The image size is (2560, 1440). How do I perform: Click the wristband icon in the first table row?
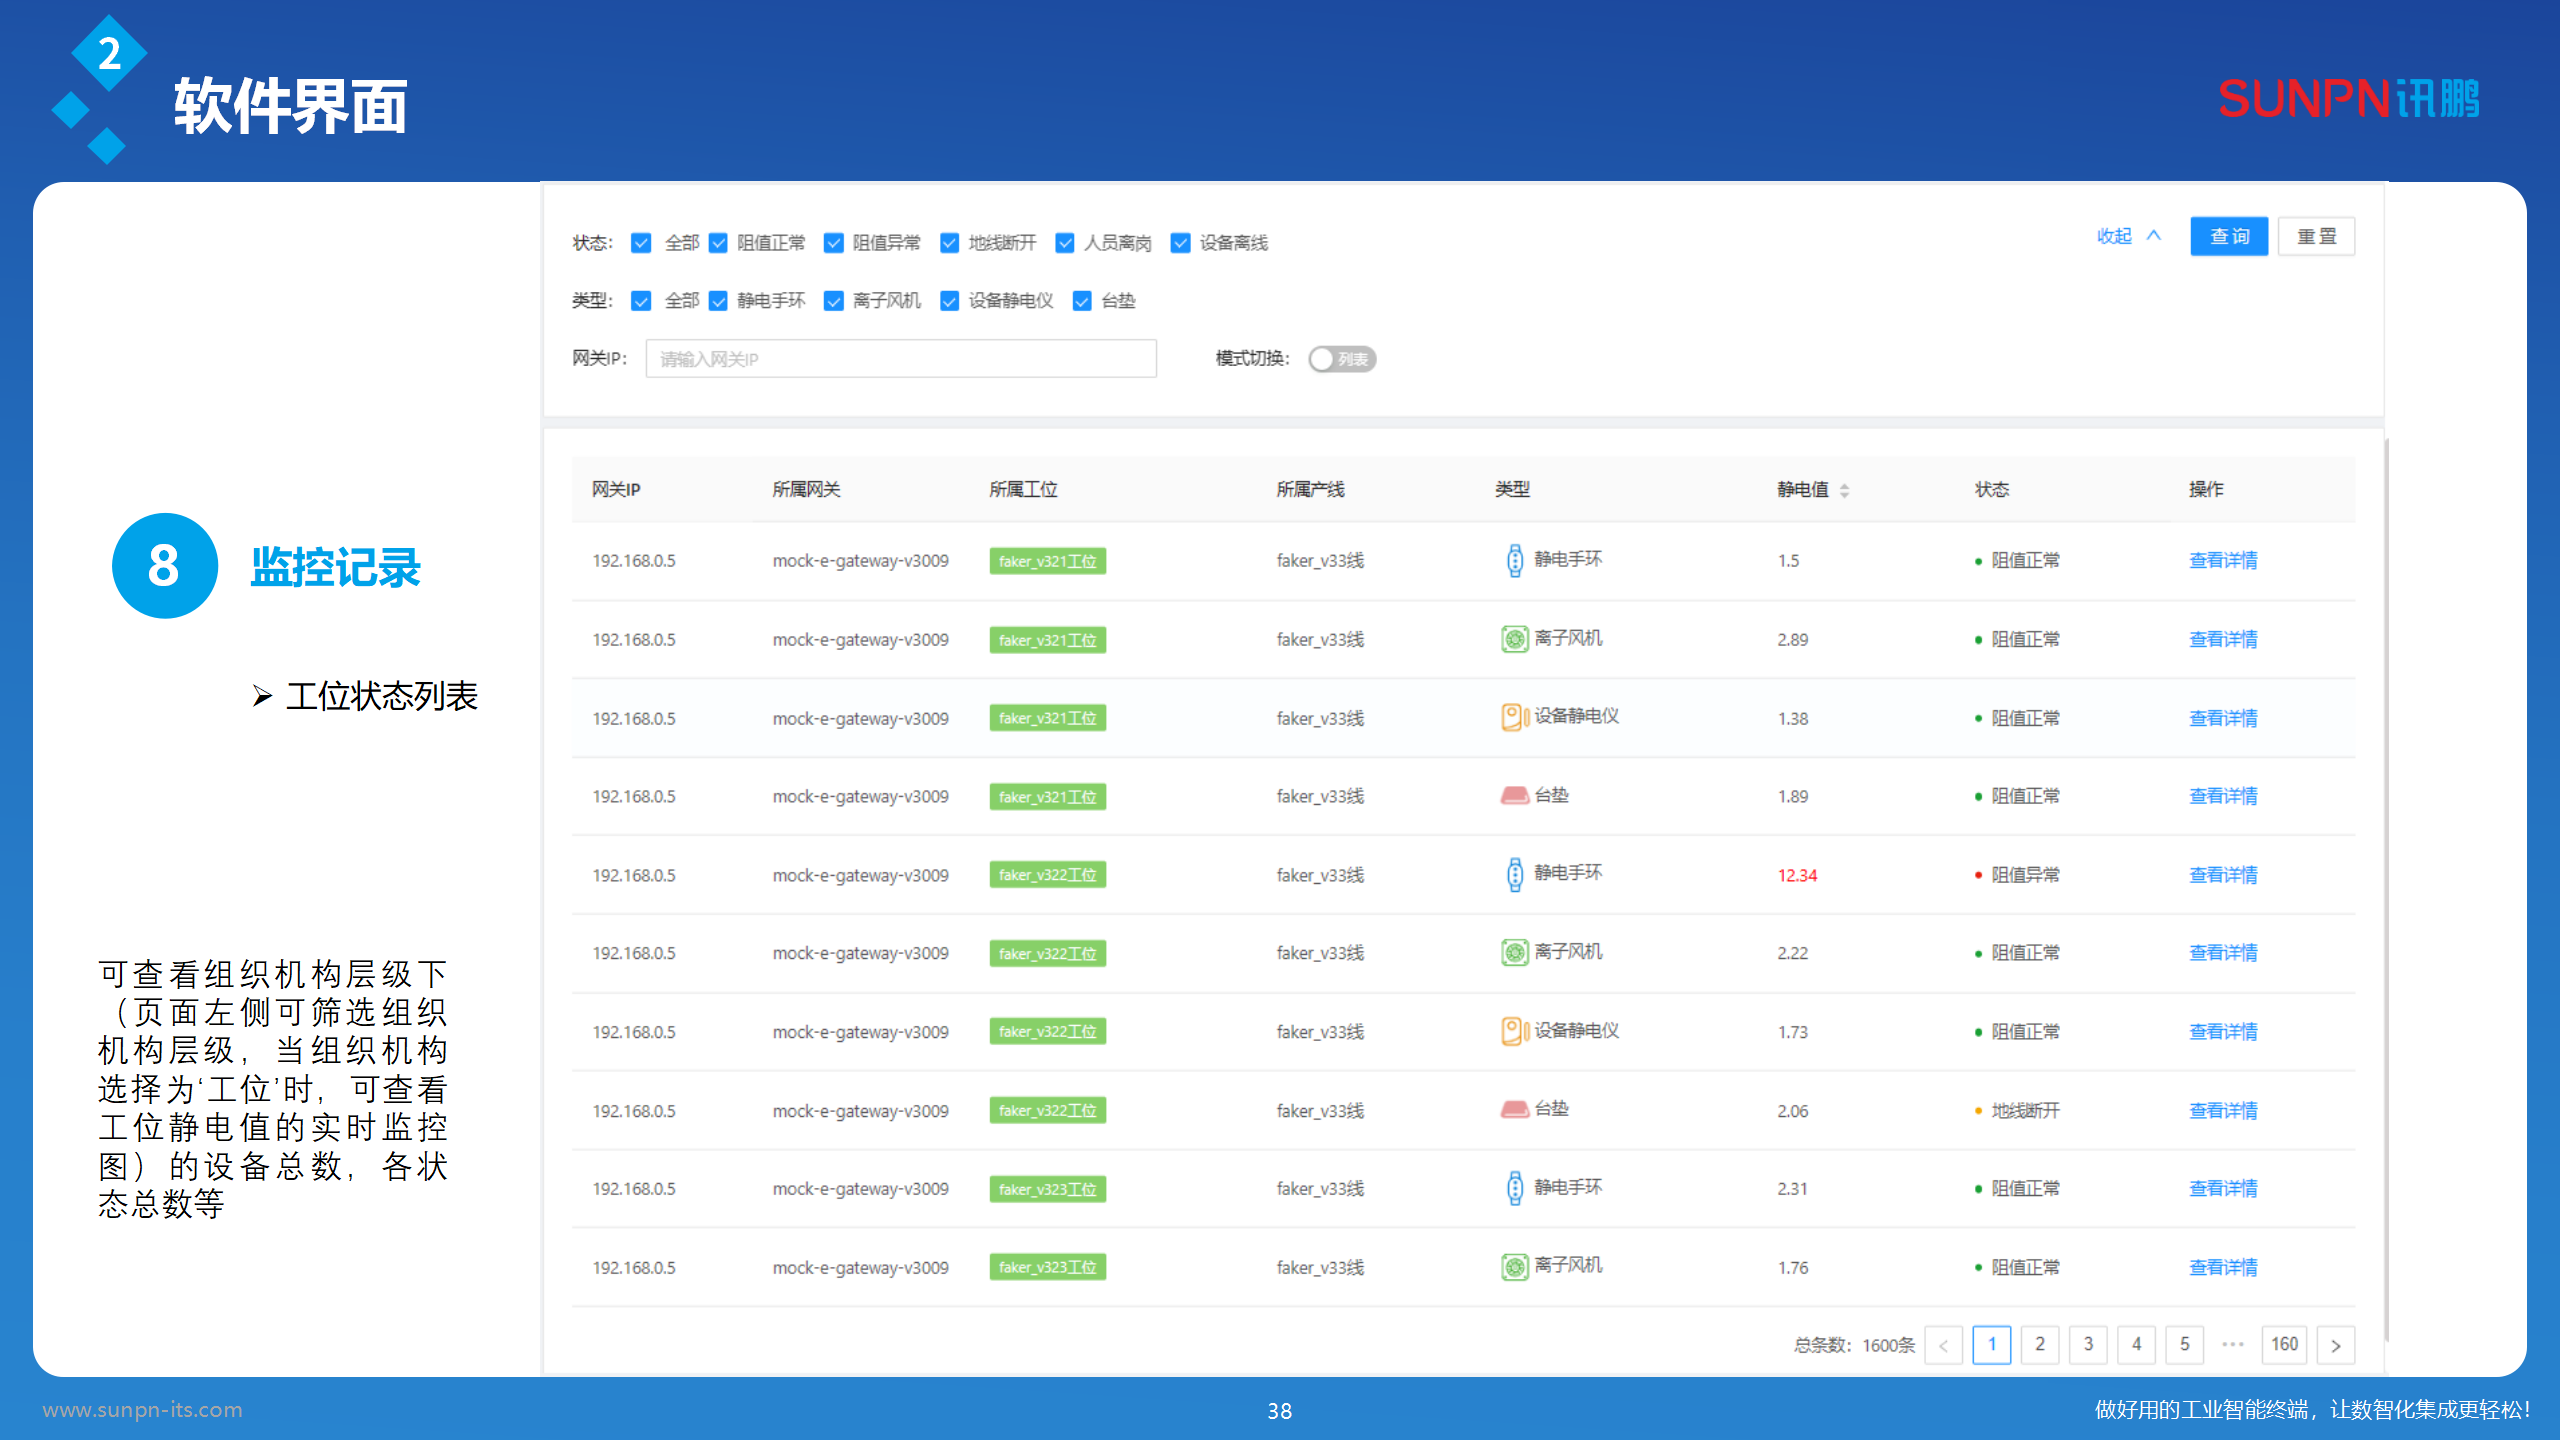[1515, 560]
